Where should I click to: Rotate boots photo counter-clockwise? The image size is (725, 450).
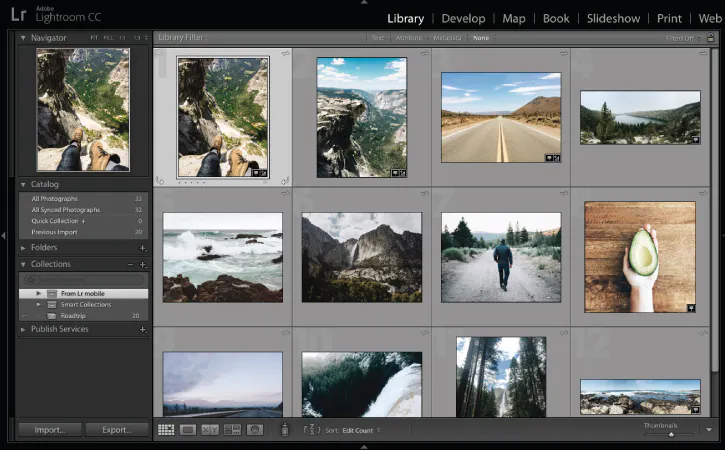pyautogui.click(x=160, y=180)
